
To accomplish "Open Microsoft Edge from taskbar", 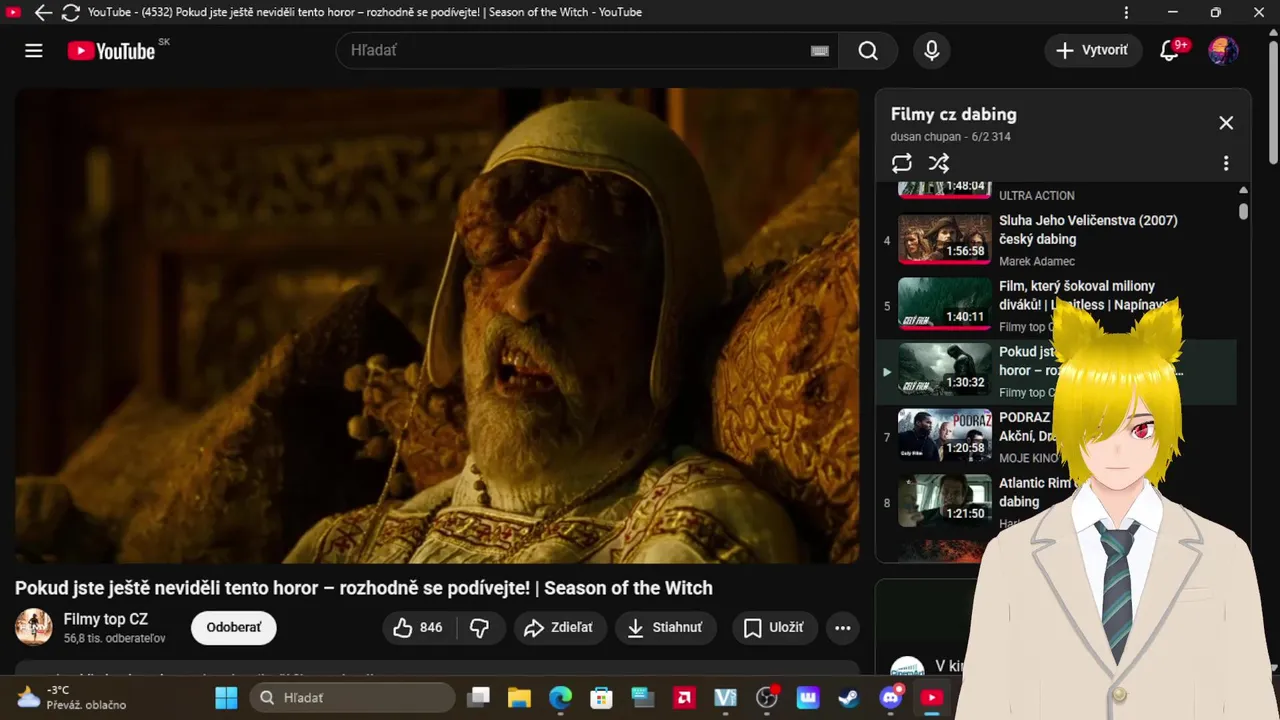I will click(560, 698).
